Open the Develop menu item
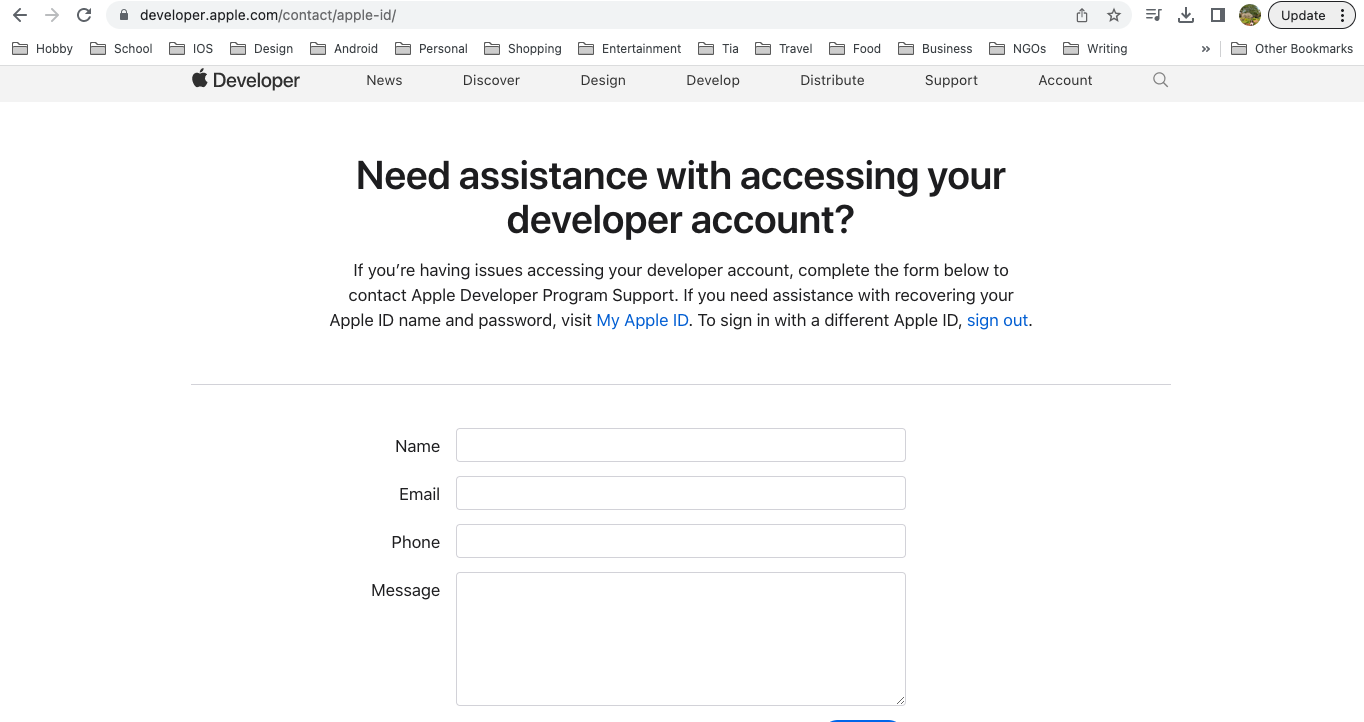 pyautogui.click(x=713, y=80)
